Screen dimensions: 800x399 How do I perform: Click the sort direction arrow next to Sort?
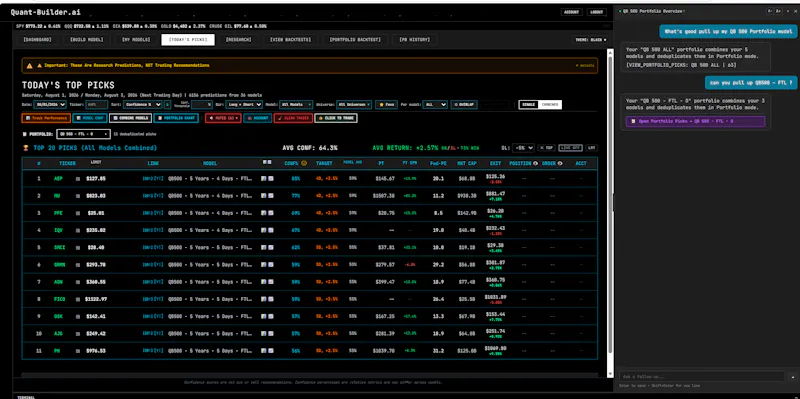click(167, 105)
